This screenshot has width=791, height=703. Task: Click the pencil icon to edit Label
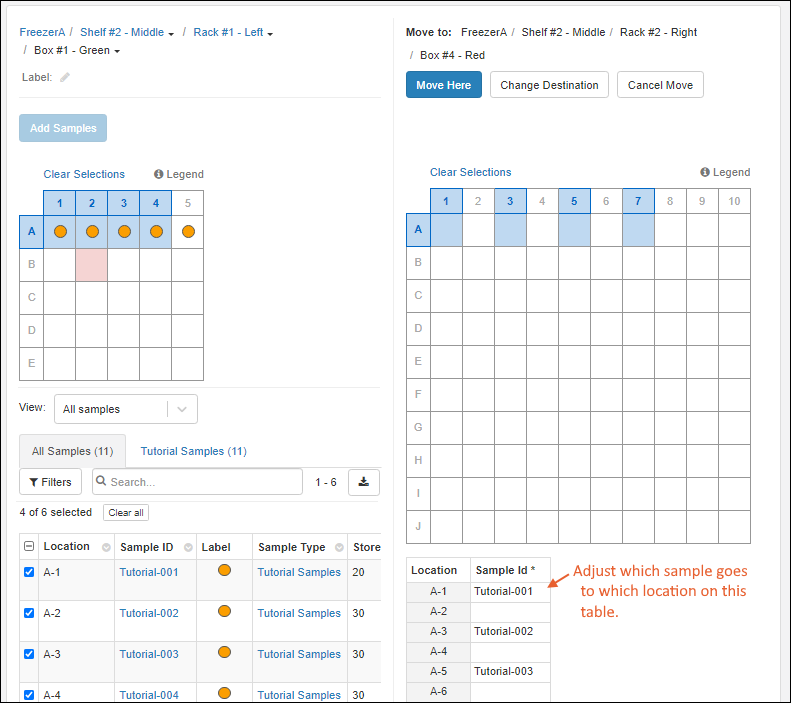65,77
